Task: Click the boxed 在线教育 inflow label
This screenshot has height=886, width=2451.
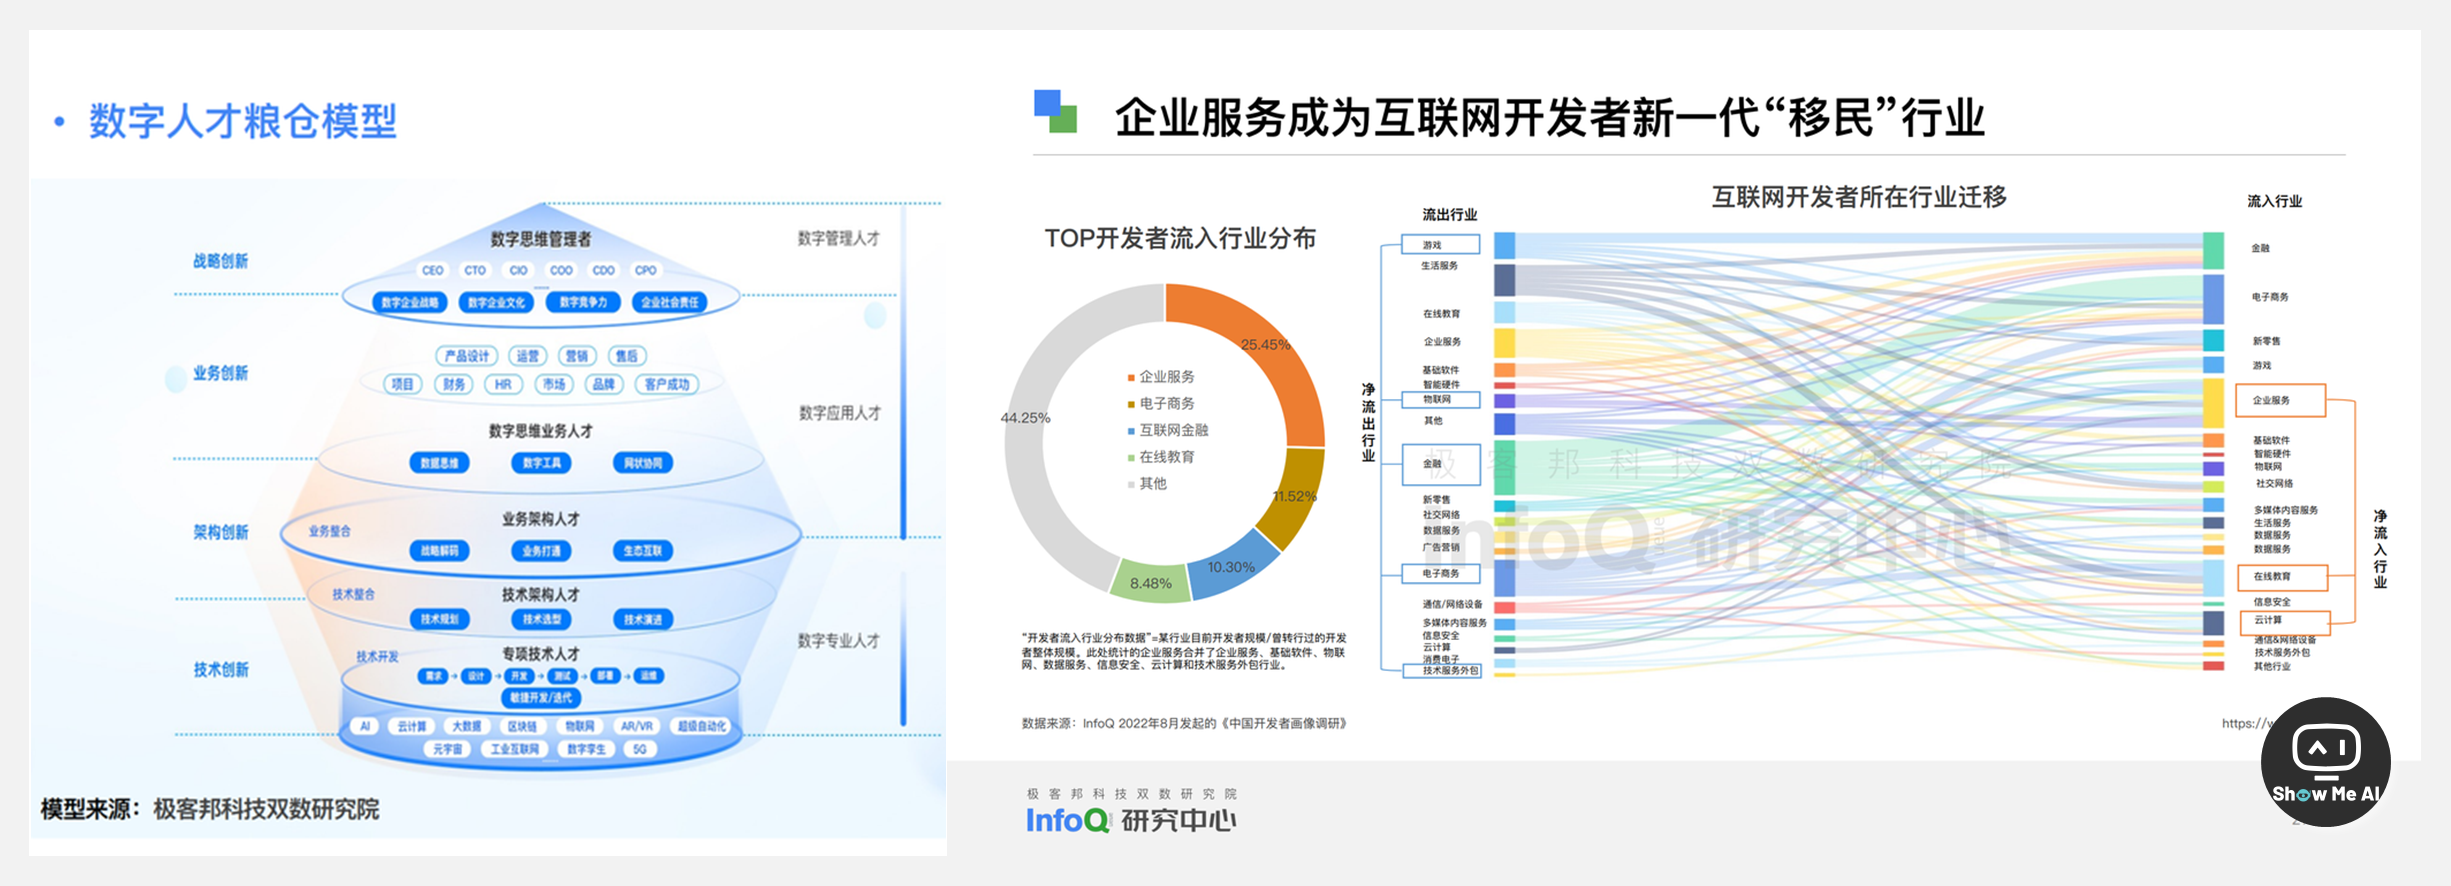Action: [2281, 577]
